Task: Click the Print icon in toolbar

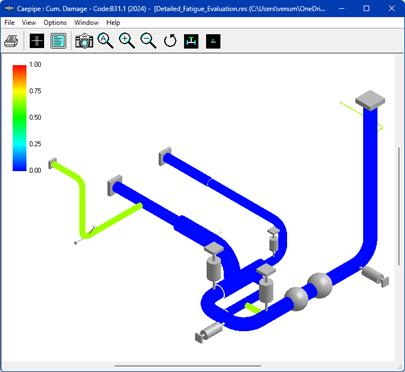Action: [x=12, y=41]
